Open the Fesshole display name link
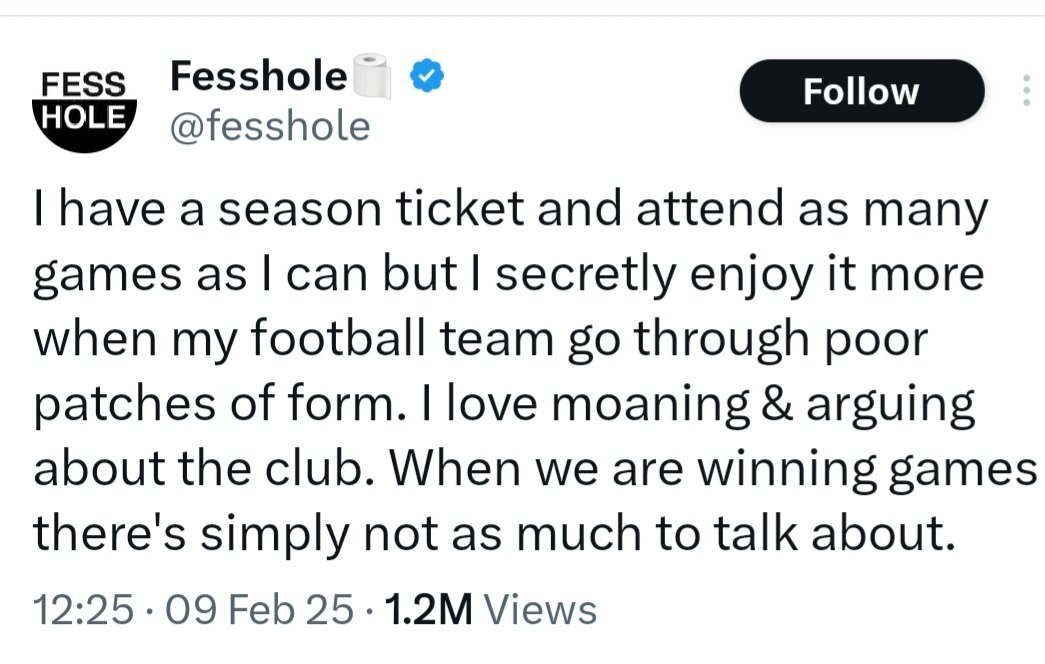The width and height of the screenshot is (1045, 664). (259, 75)
